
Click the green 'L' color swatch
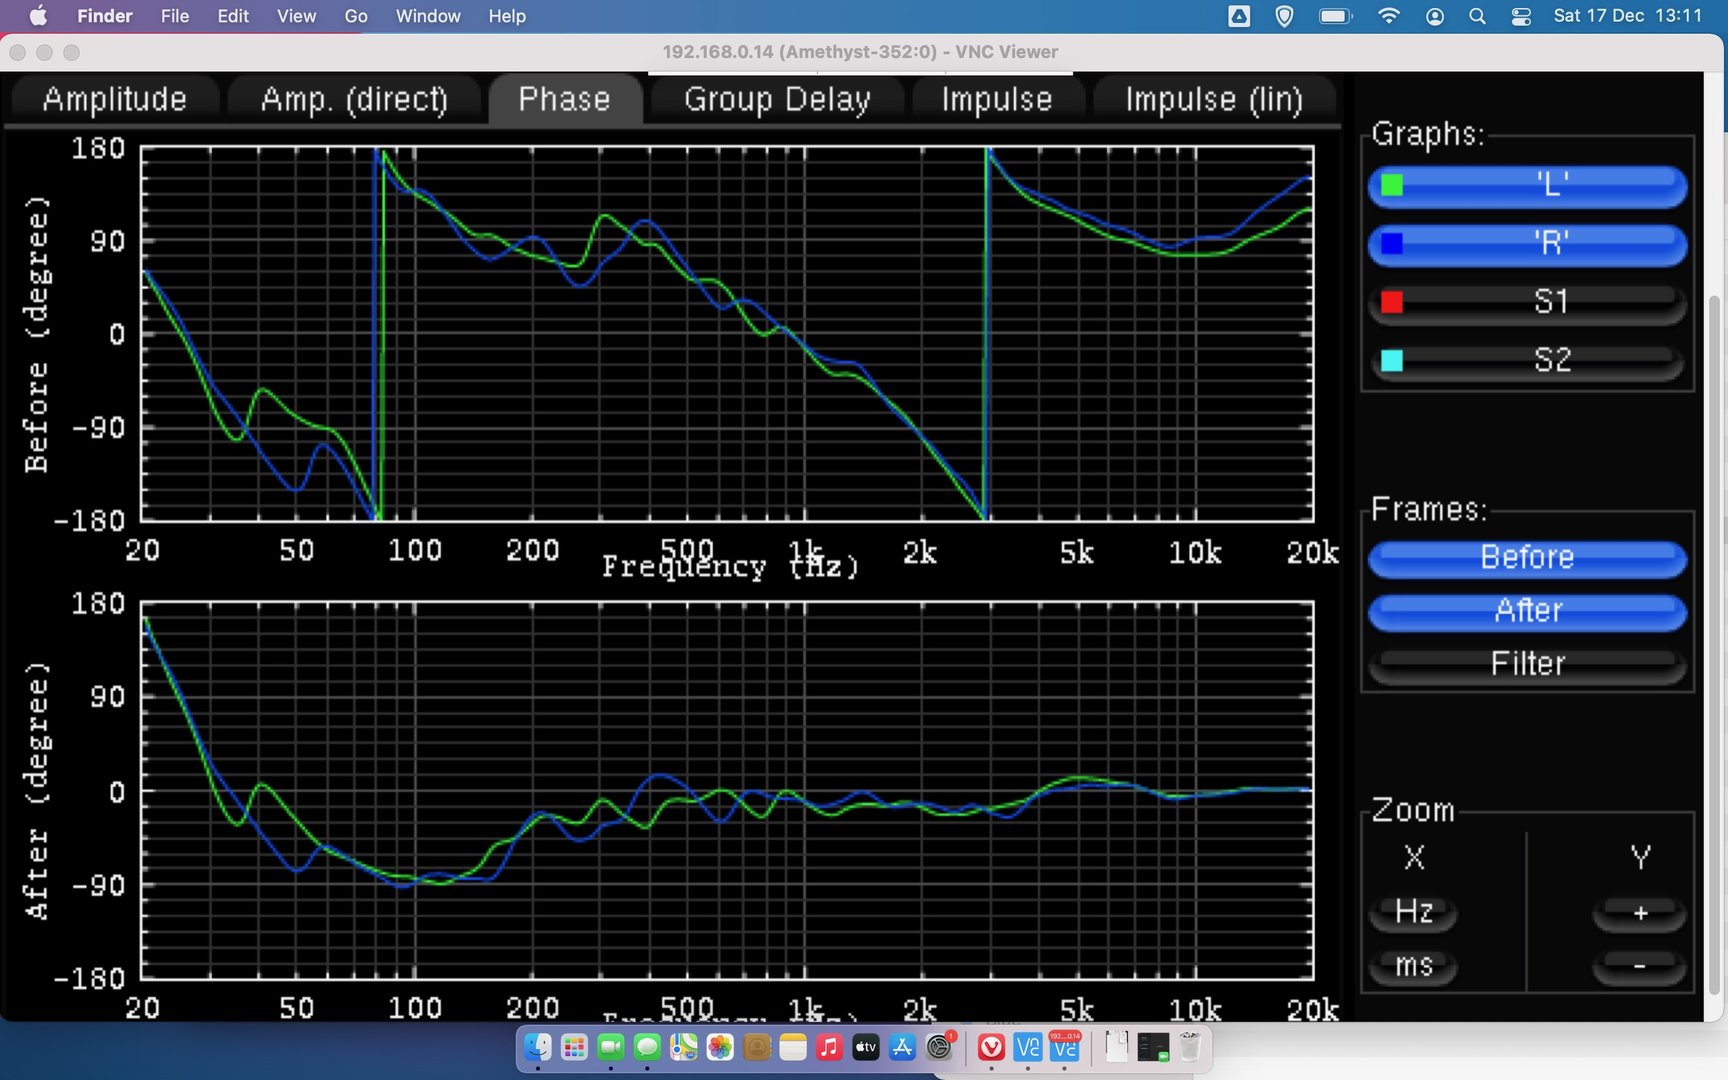[x=1392, y=186]
